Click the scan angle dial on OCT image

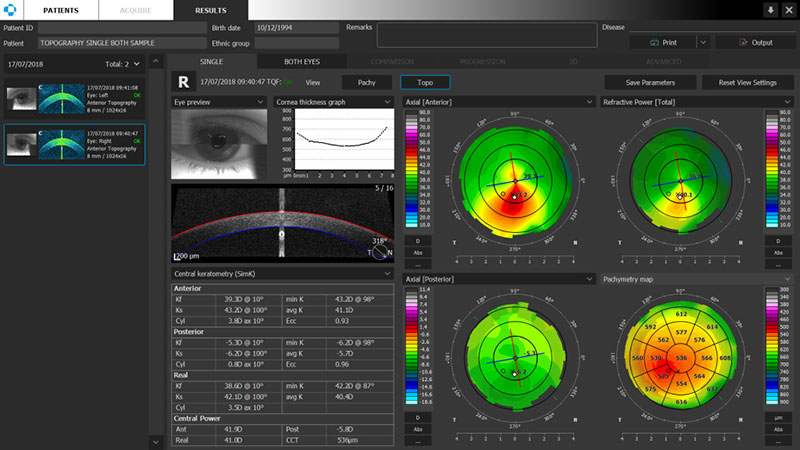click(x=380, y=252)
